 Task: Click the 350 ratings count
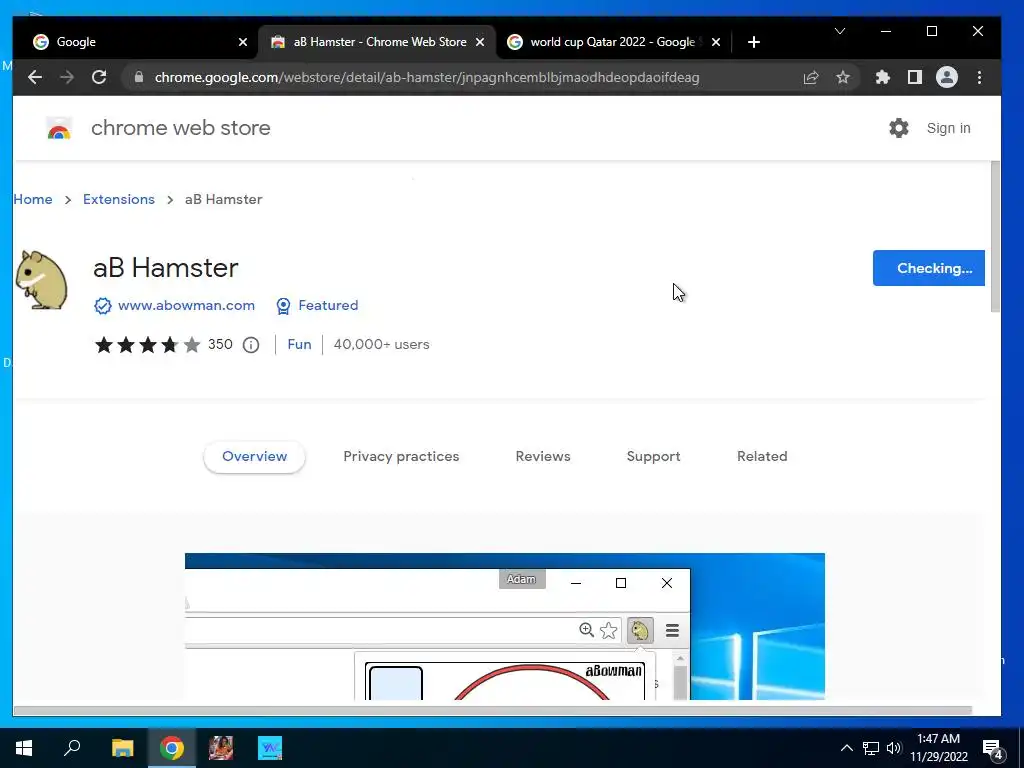point(220,344)
